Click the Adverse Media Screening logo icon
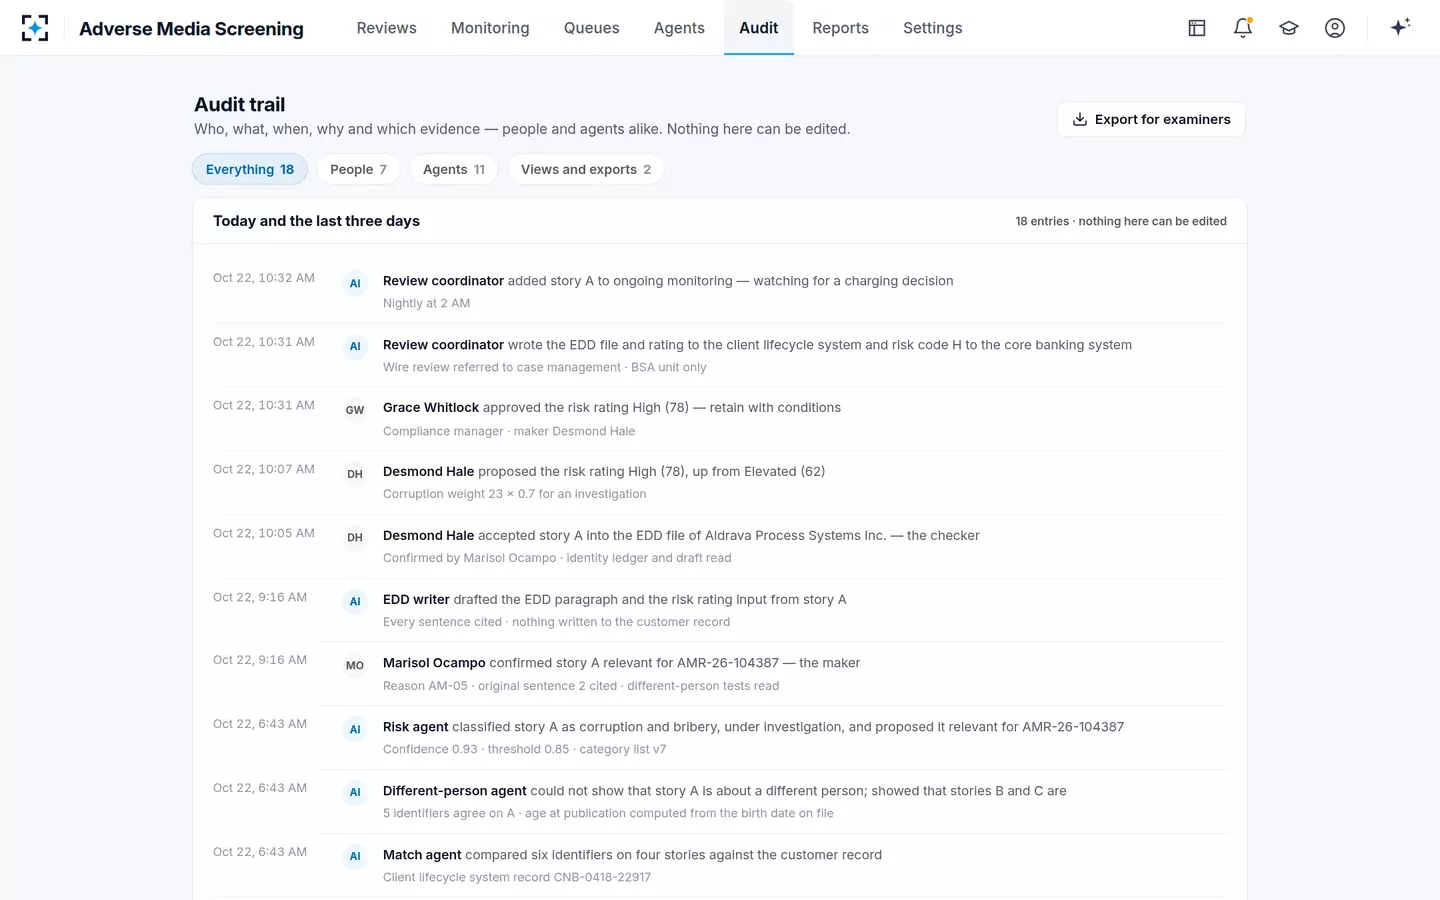The image size is (1440, 900). click(35, 28)
